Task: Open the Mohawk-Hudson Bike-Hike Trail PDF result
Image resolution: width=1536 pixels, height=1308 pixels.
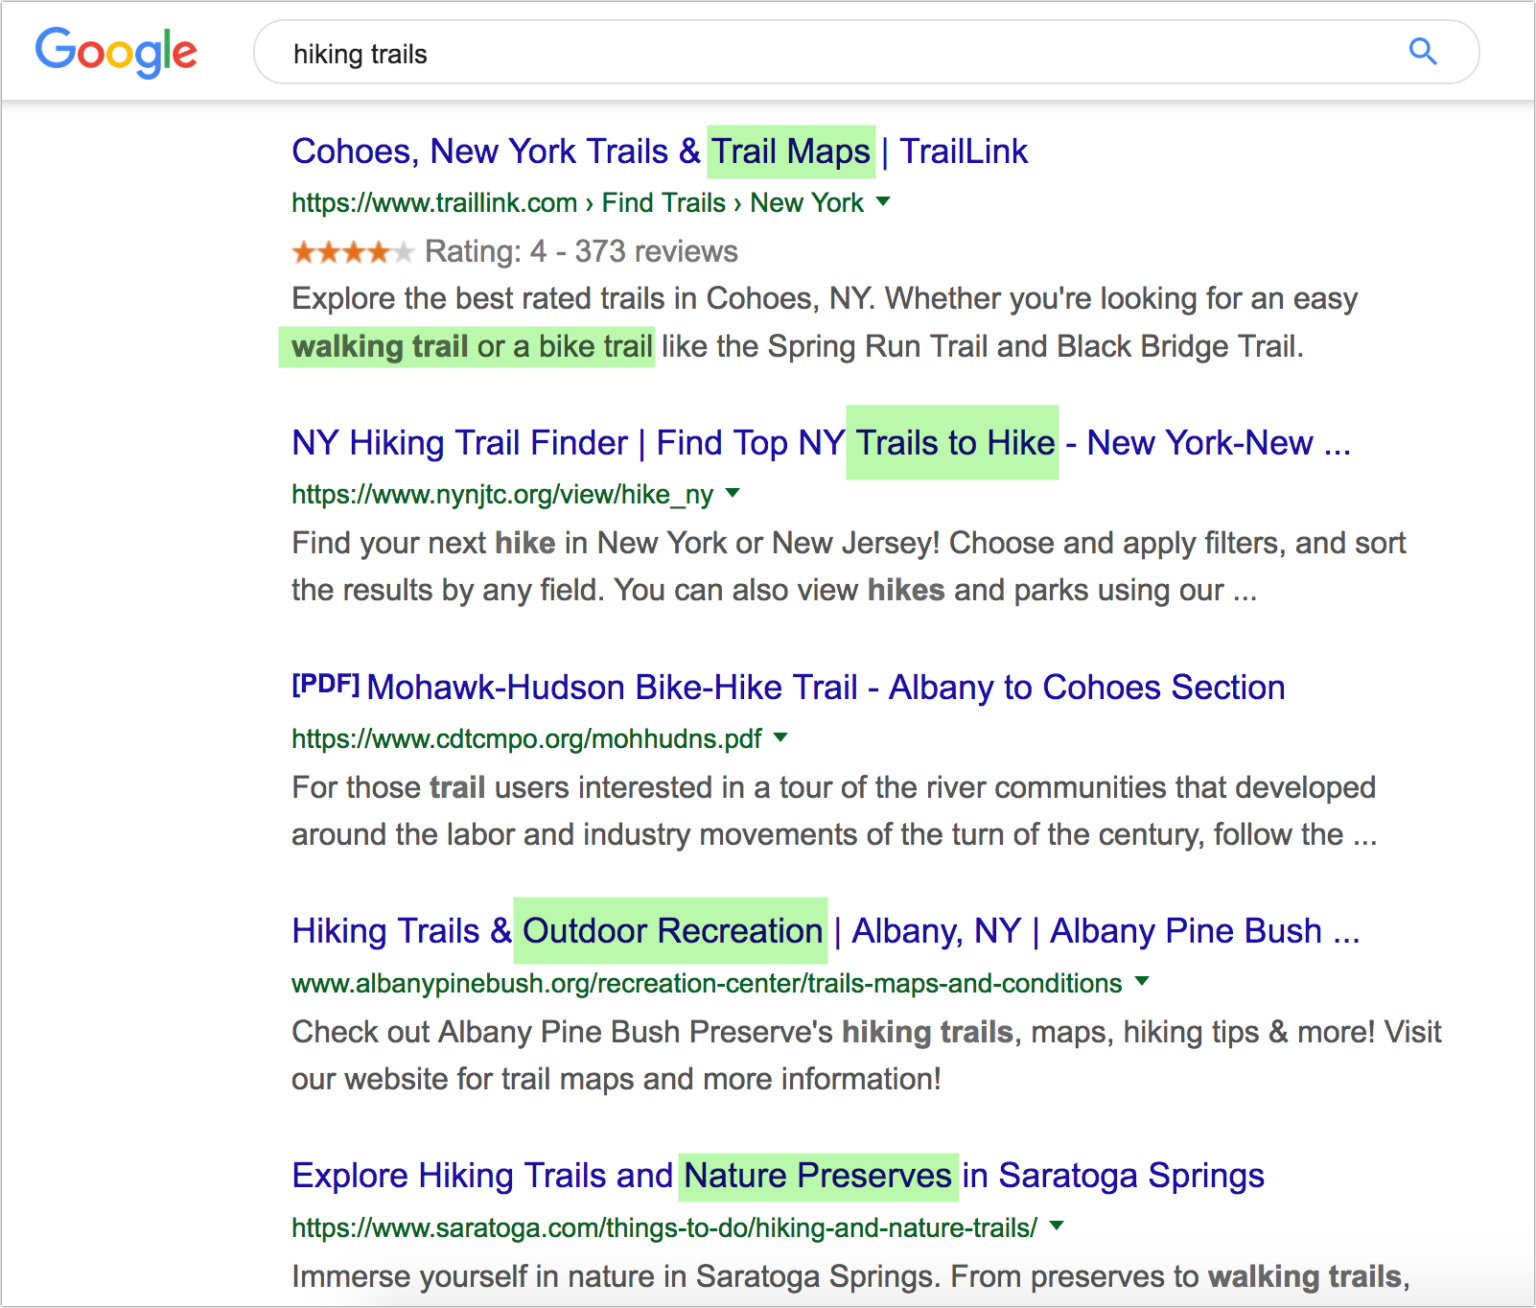Action: coord(826,687)
